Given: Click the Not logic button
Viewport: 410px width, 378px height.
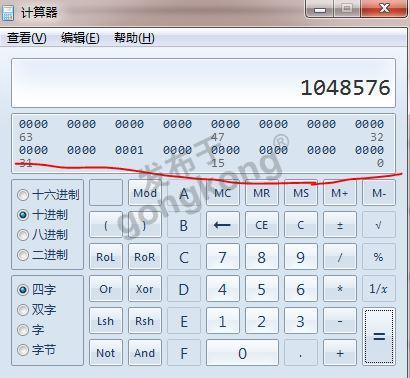Looking at the screenshot, I should 106,353.
